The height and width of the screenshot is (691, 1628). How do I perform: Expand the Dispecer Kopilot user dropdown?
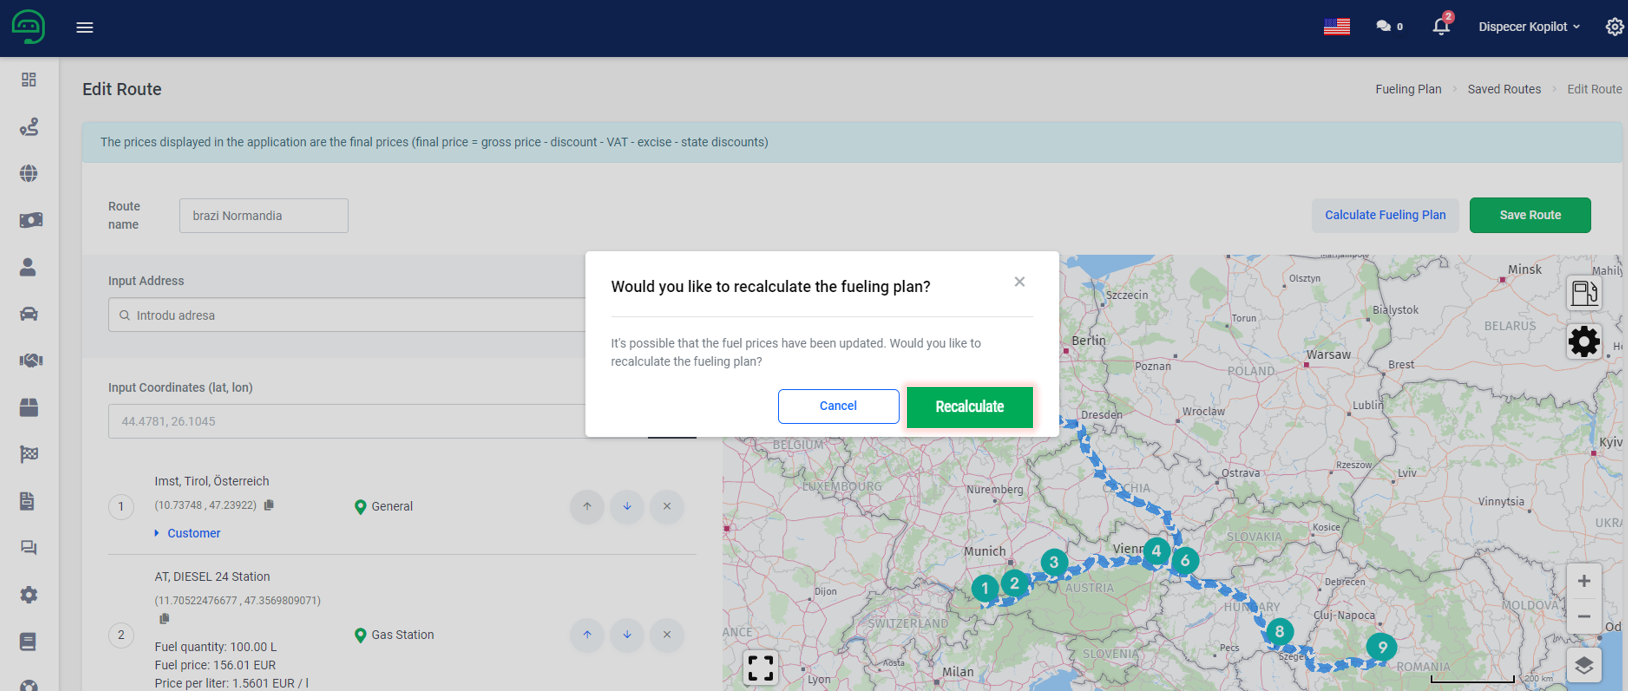pyautogui.click(x=1528, y=27)
